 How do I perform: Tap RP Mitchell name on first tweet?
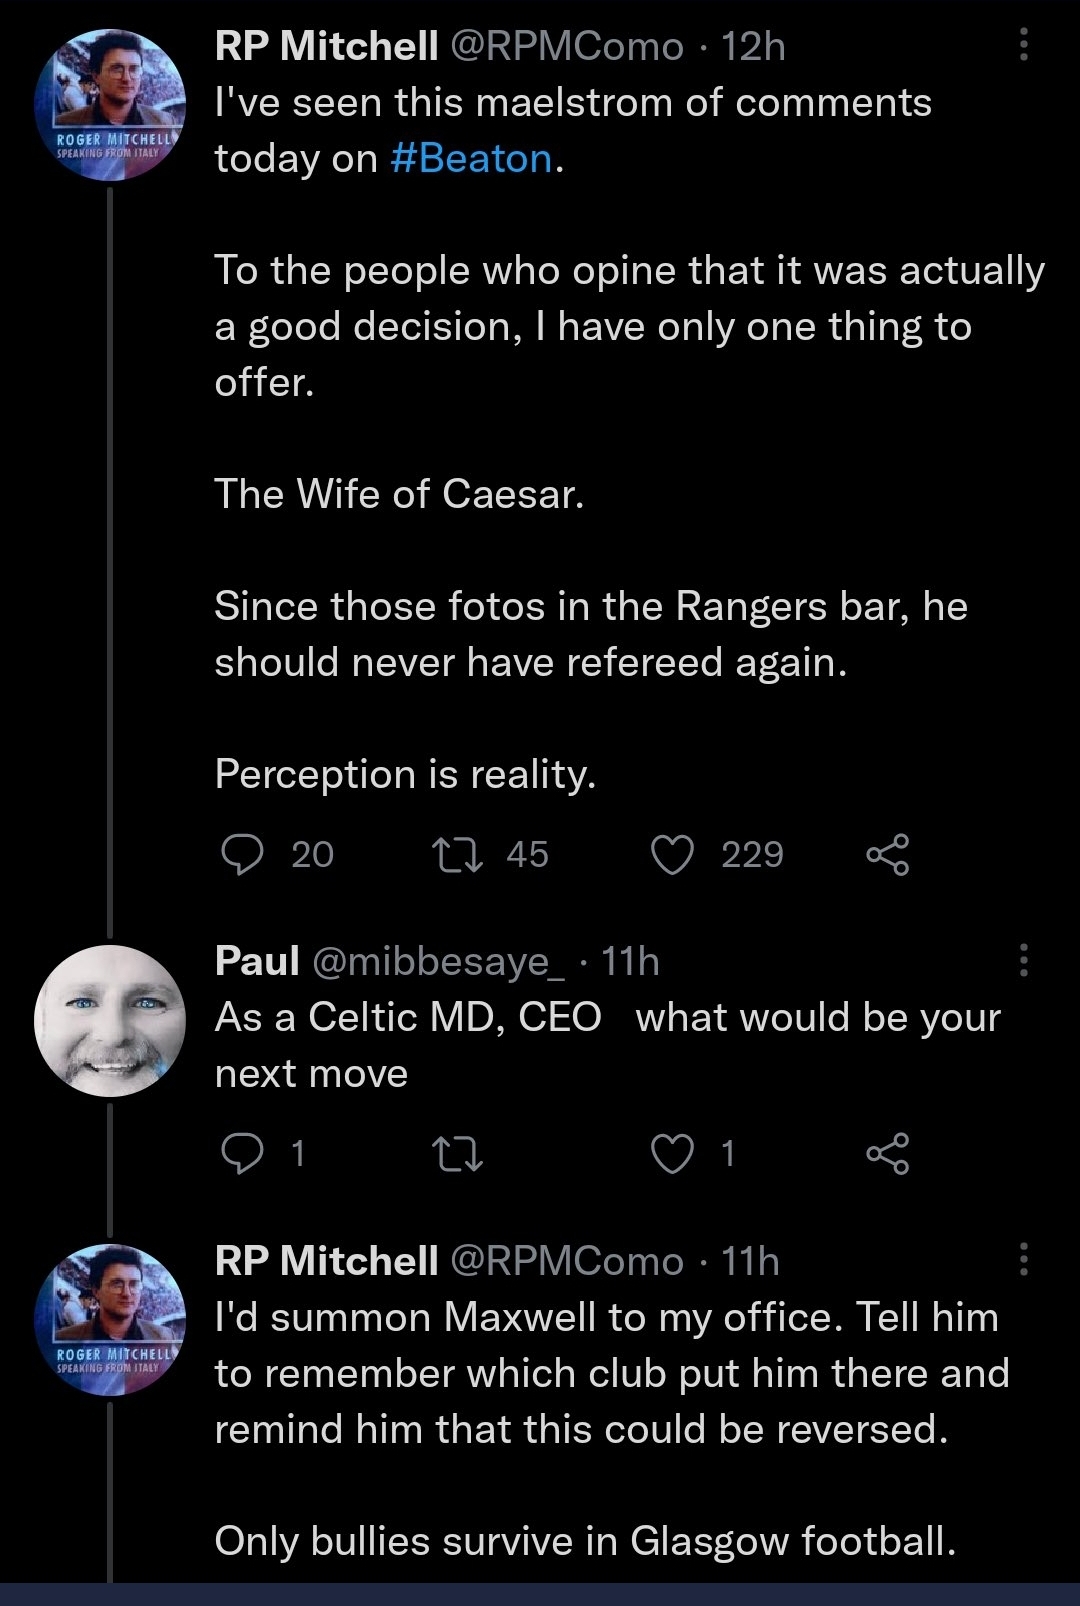click(x=326, y=46)
